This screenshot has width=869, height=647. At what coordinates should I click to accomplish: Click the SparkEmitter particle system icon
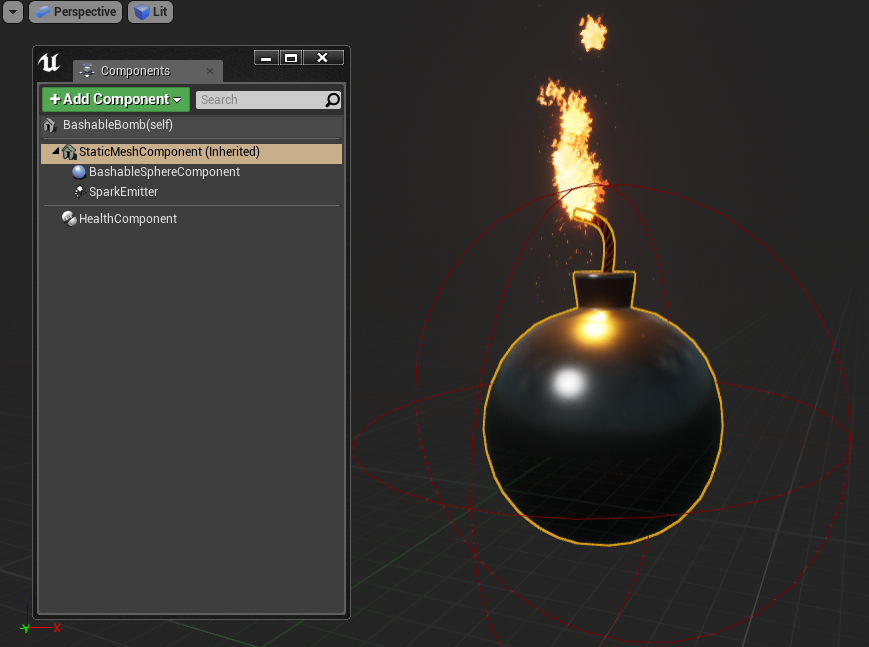pos(79,191)
